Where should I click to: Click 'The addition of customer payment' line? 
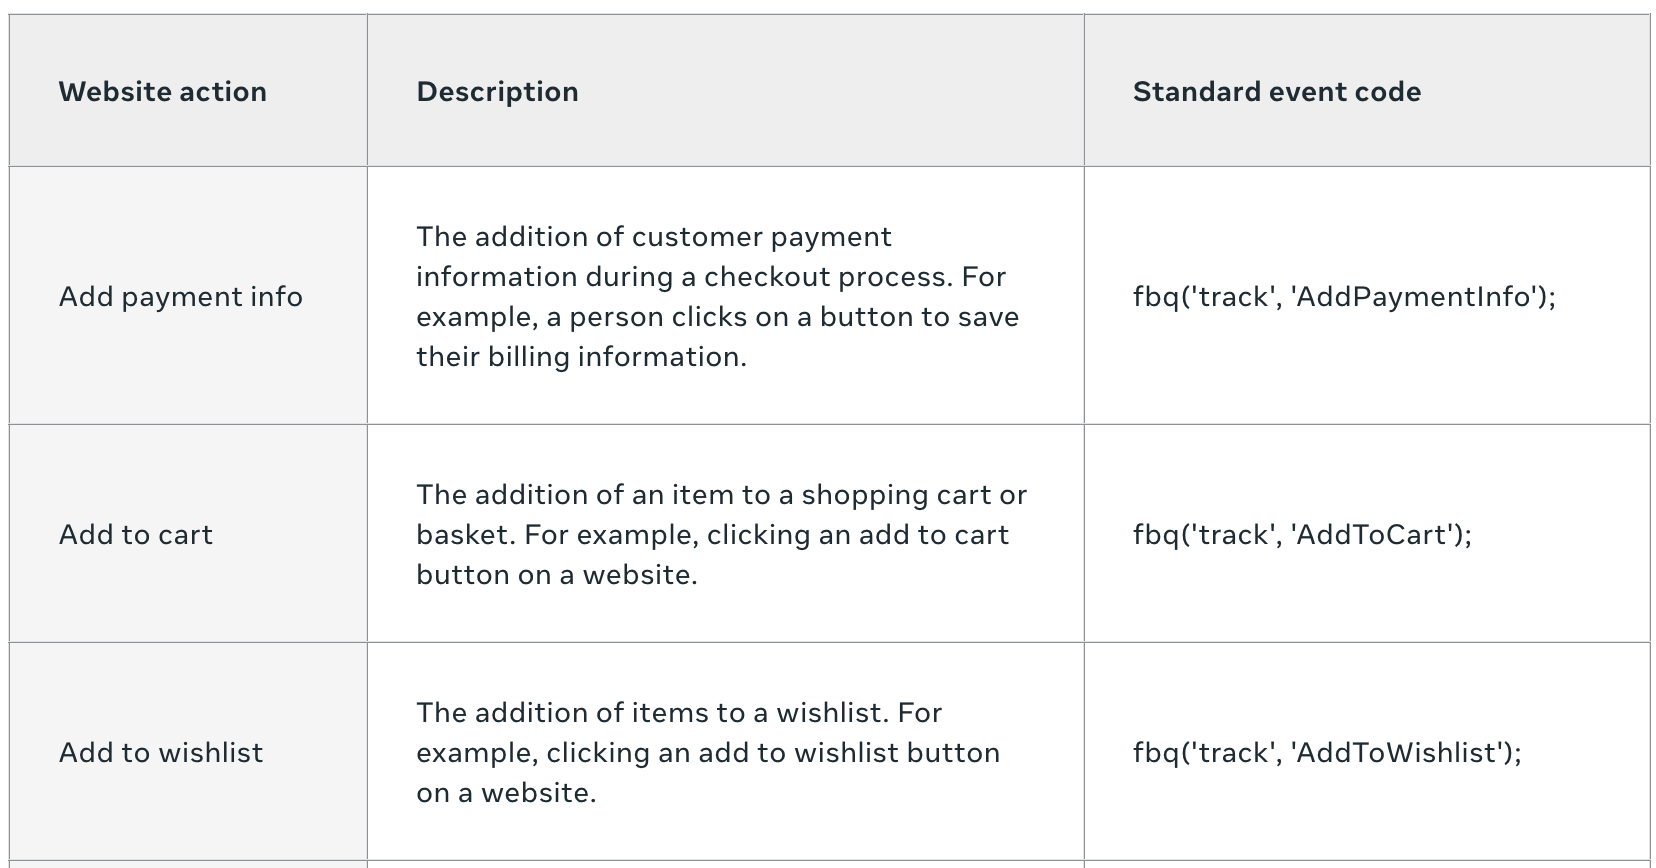click(x=654, y=237)
